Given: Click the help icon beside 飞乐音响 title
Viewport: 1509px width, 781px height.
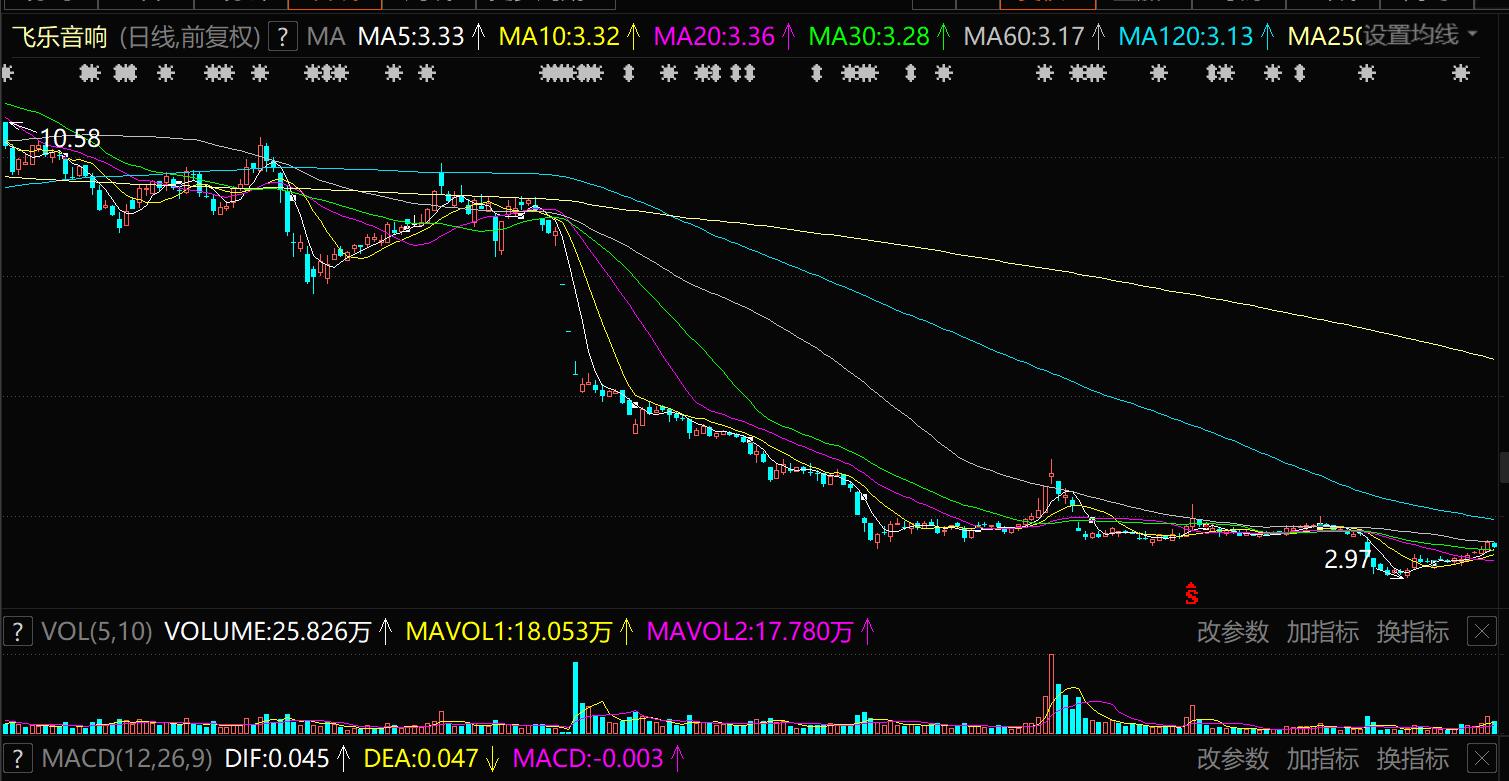Looking at the screenshot, I should [x=284, y=38].
